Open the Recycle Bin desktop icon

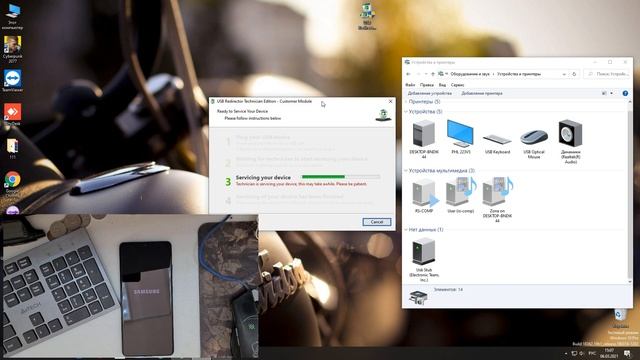coord(620,318)
